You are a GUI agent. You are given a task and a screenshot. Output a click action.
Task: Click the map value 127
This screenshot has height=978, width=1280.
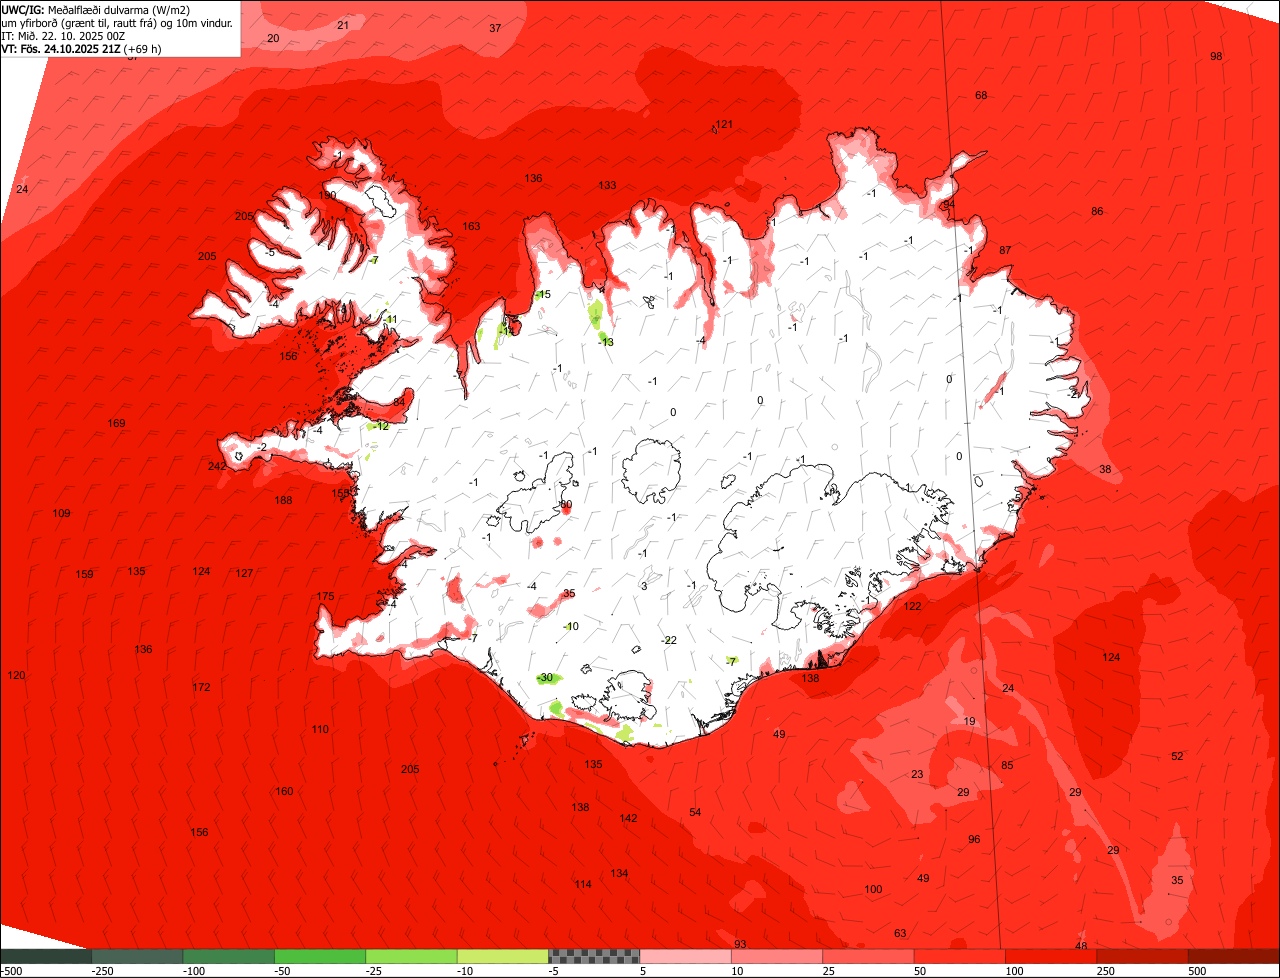(244, 573)
